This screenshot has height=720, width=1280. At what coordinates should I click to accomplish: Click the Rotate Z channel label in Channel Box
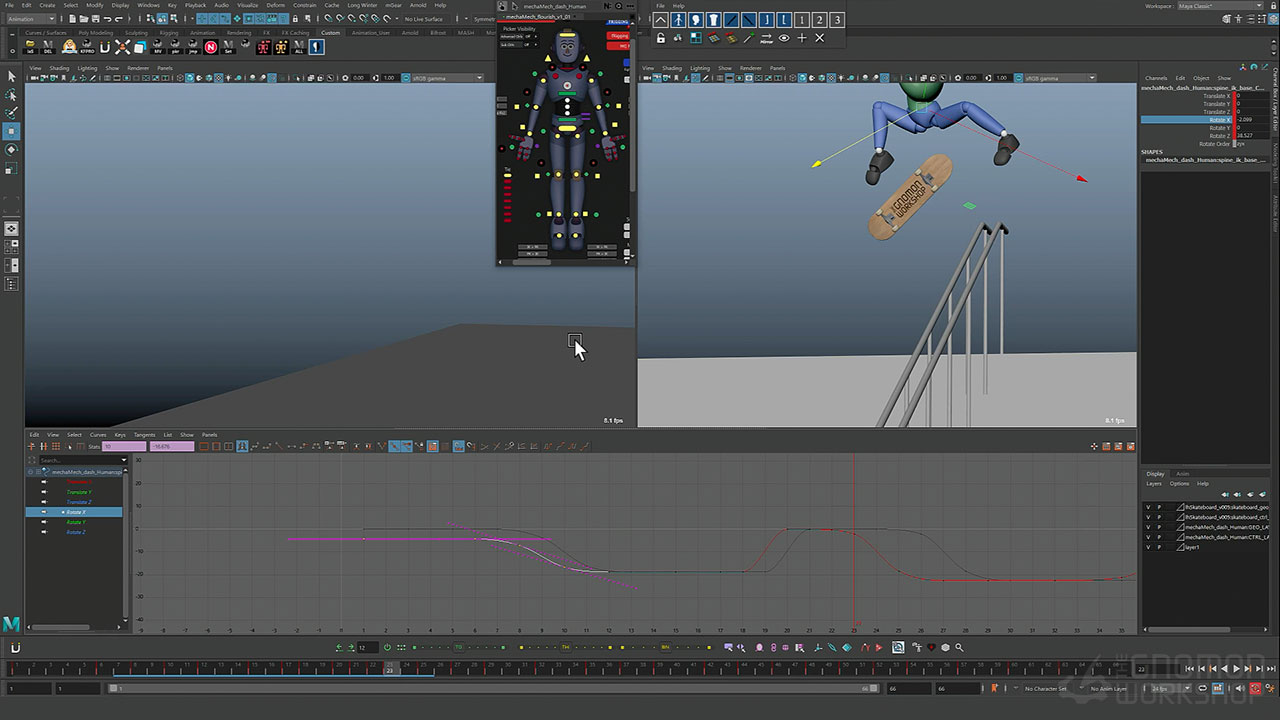(x=1219, y=136)
